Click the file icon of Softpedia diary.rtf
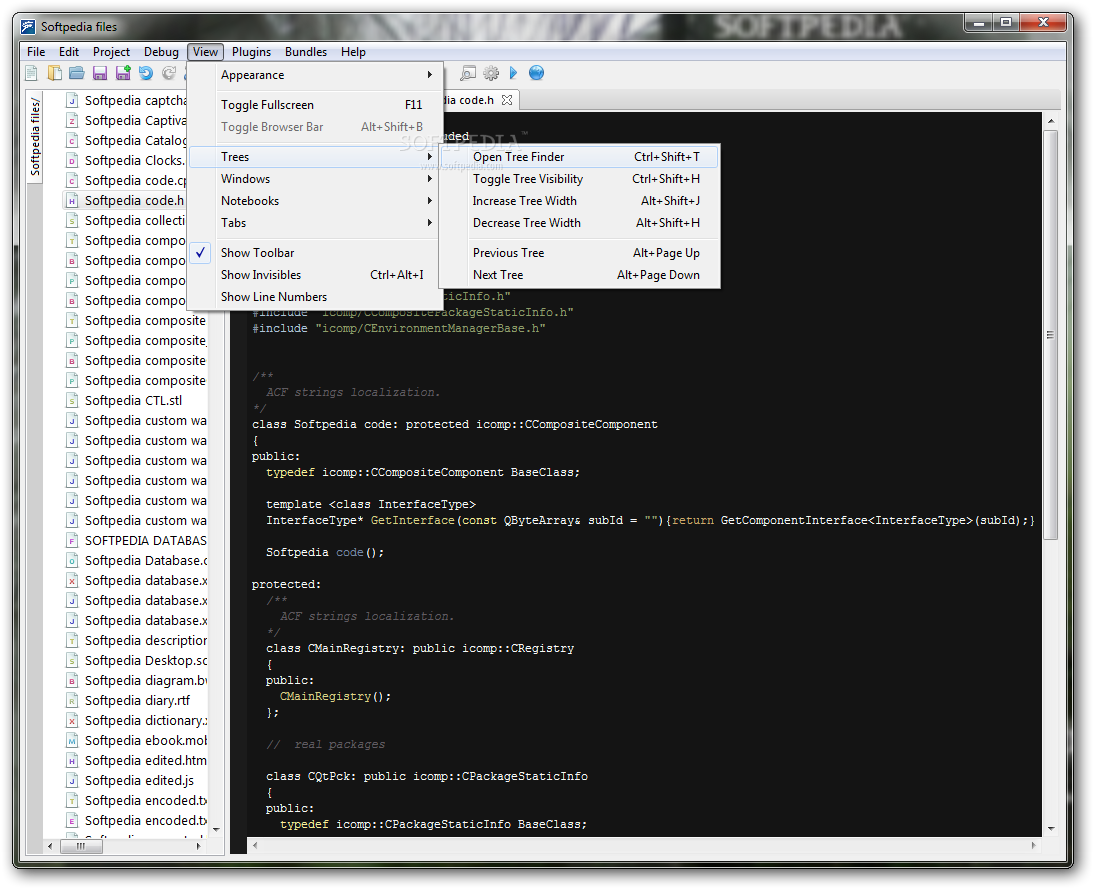 (72, 701)
